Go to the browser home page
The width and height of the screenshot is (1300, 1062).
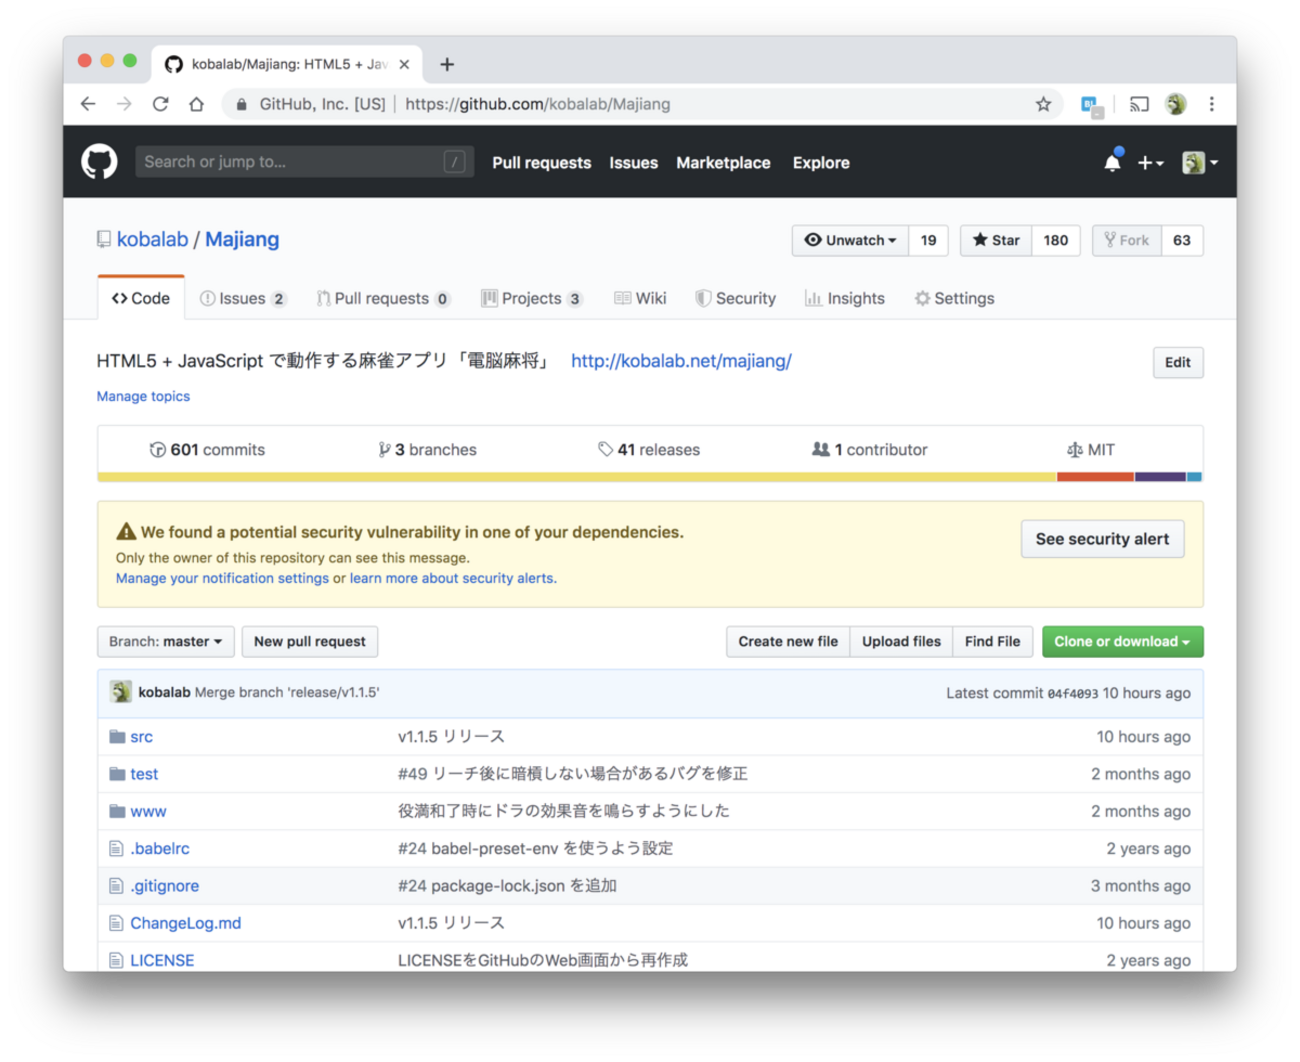(x=196, y=104)
